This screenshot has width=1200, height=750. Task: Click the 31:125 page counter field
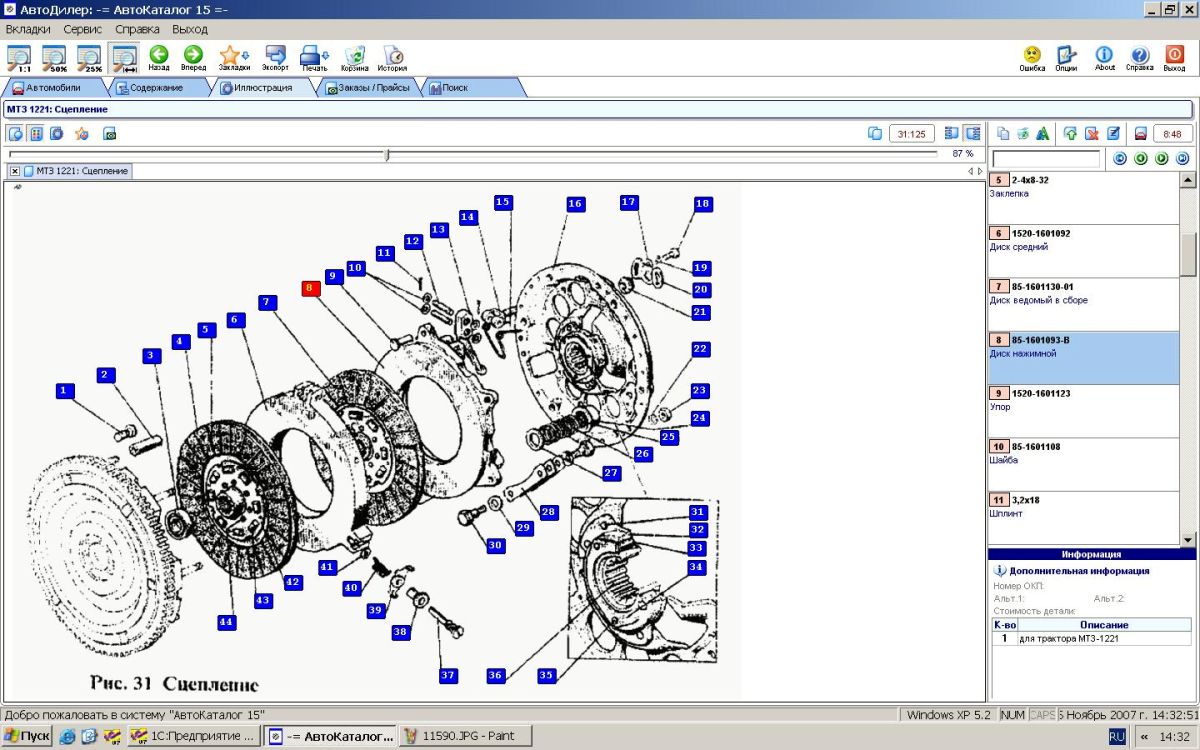[x=911, y=133]
